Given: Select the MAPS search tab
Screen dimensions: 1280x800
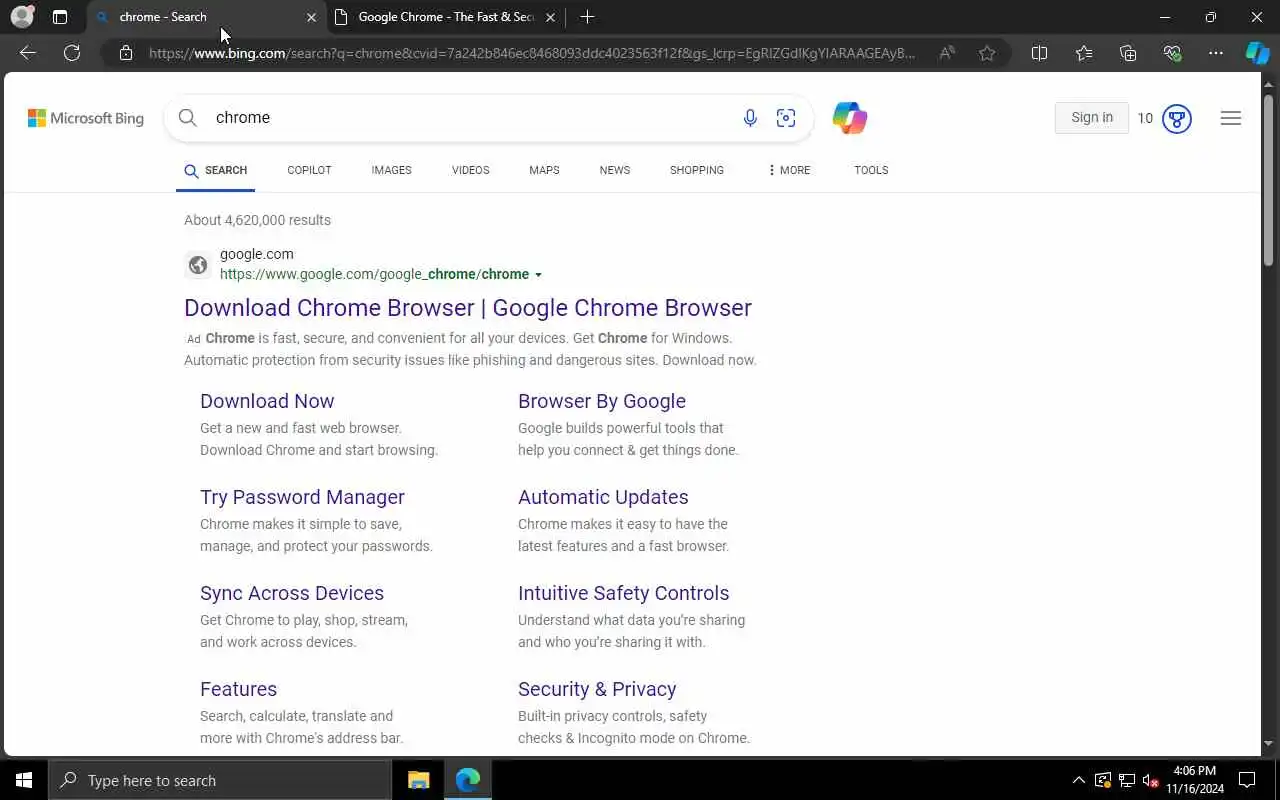Looking at the screenshot, I should point(544,170).
